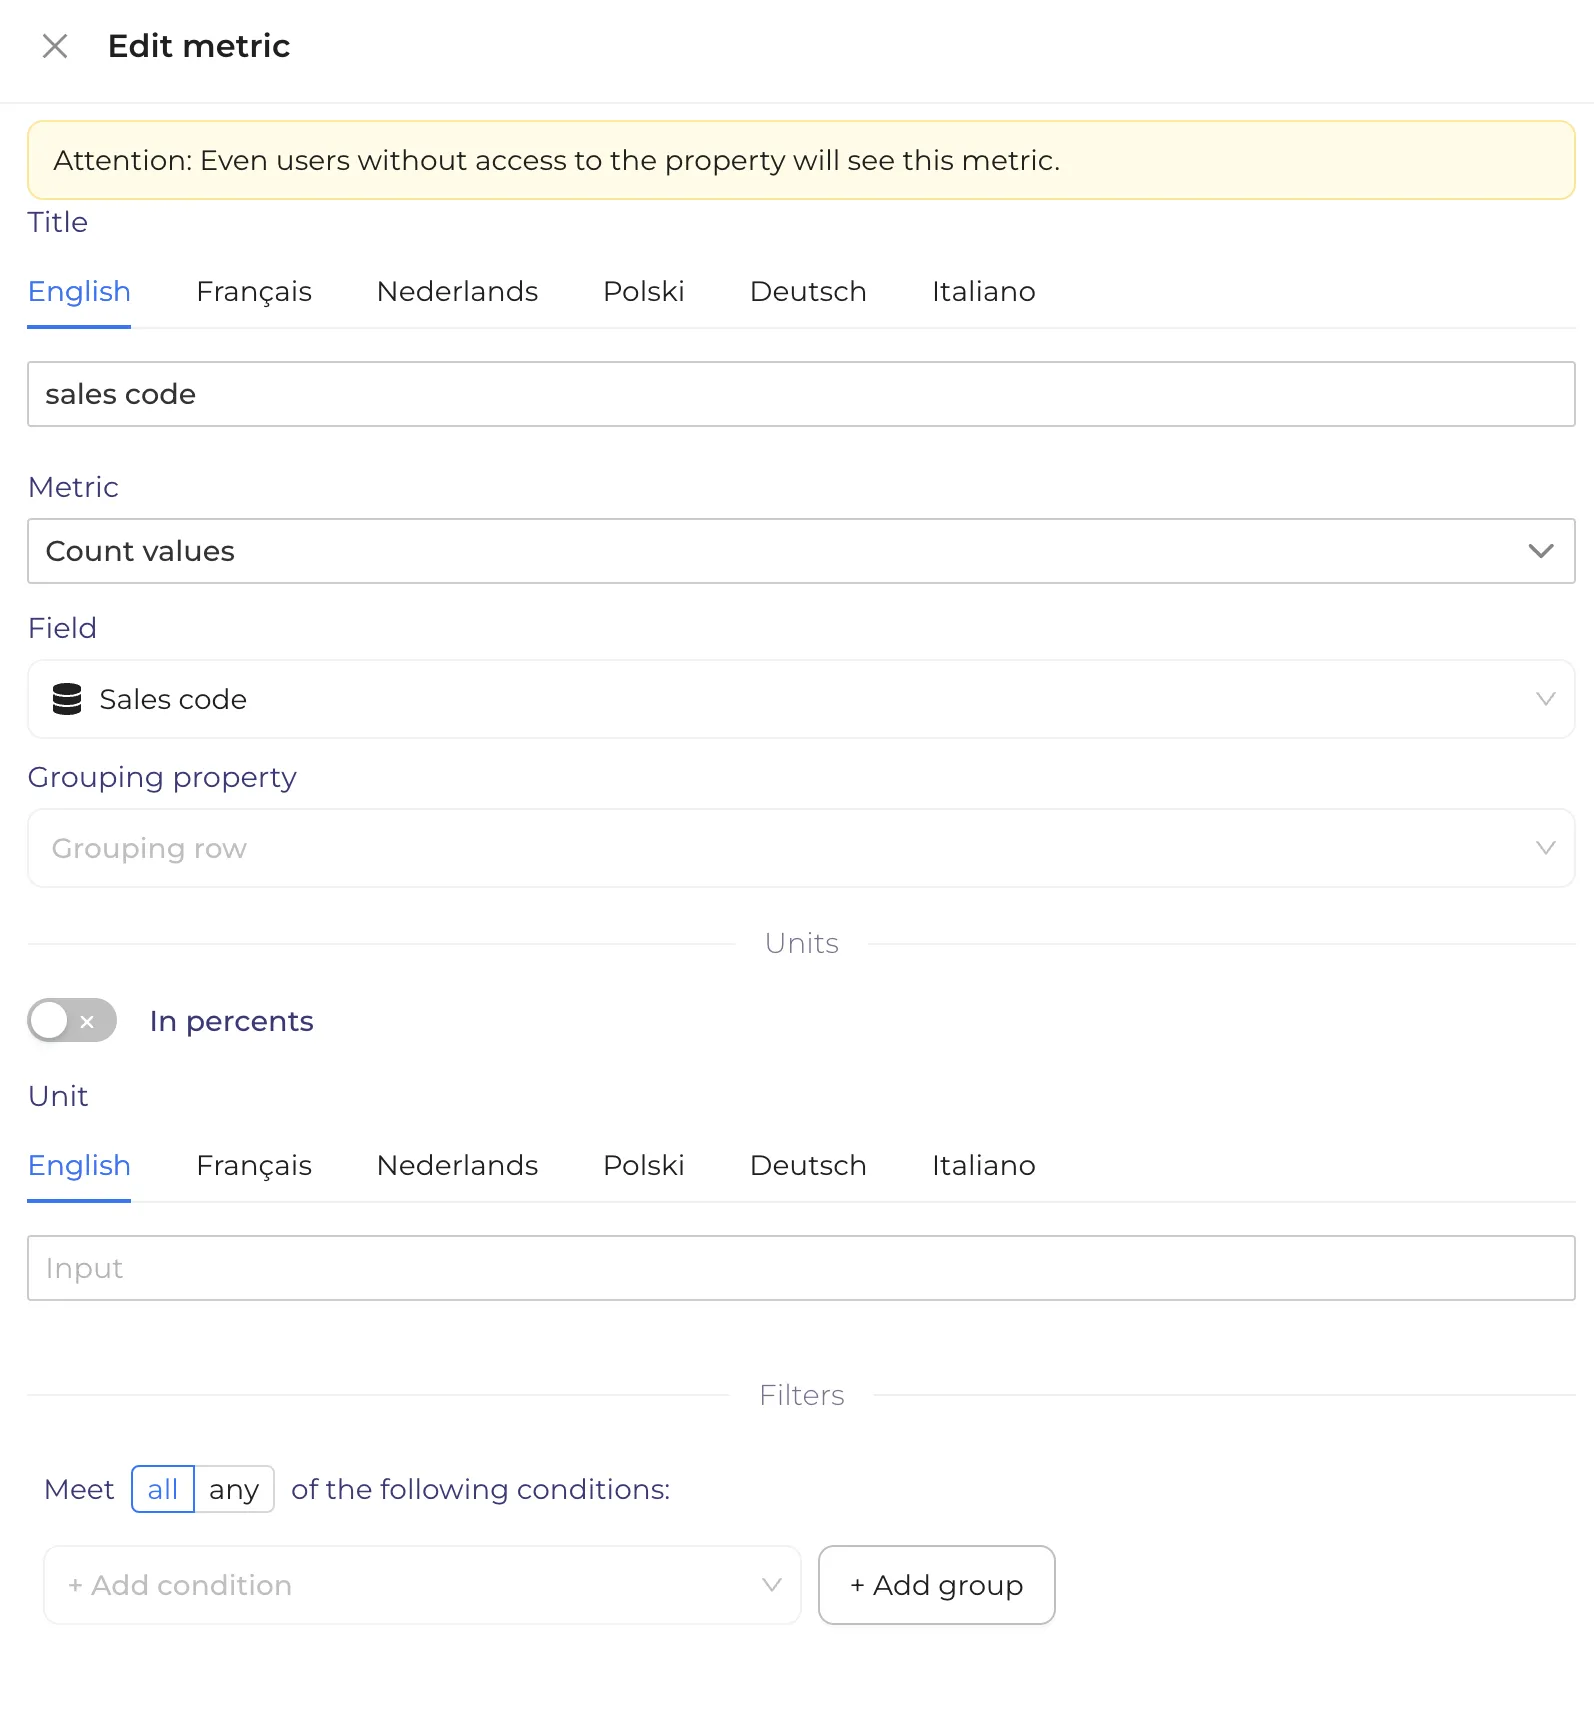Switch Title language to Deutsch tab
This screenshot has width=1594, height=1712.
tap(808, 292)
